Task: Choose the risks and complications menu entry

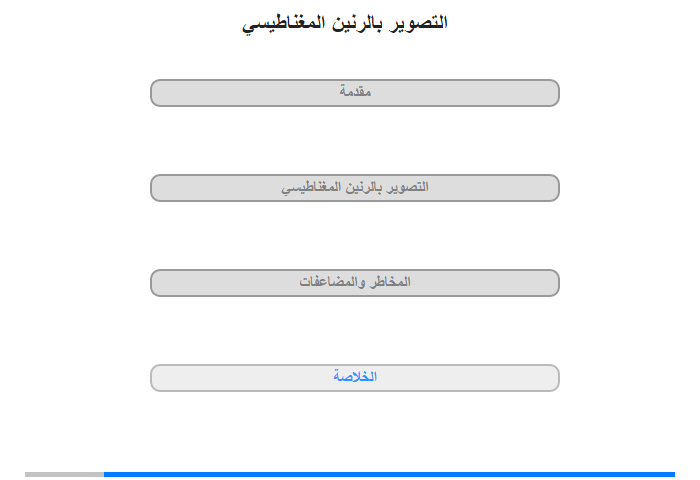Action: (354, 283)
